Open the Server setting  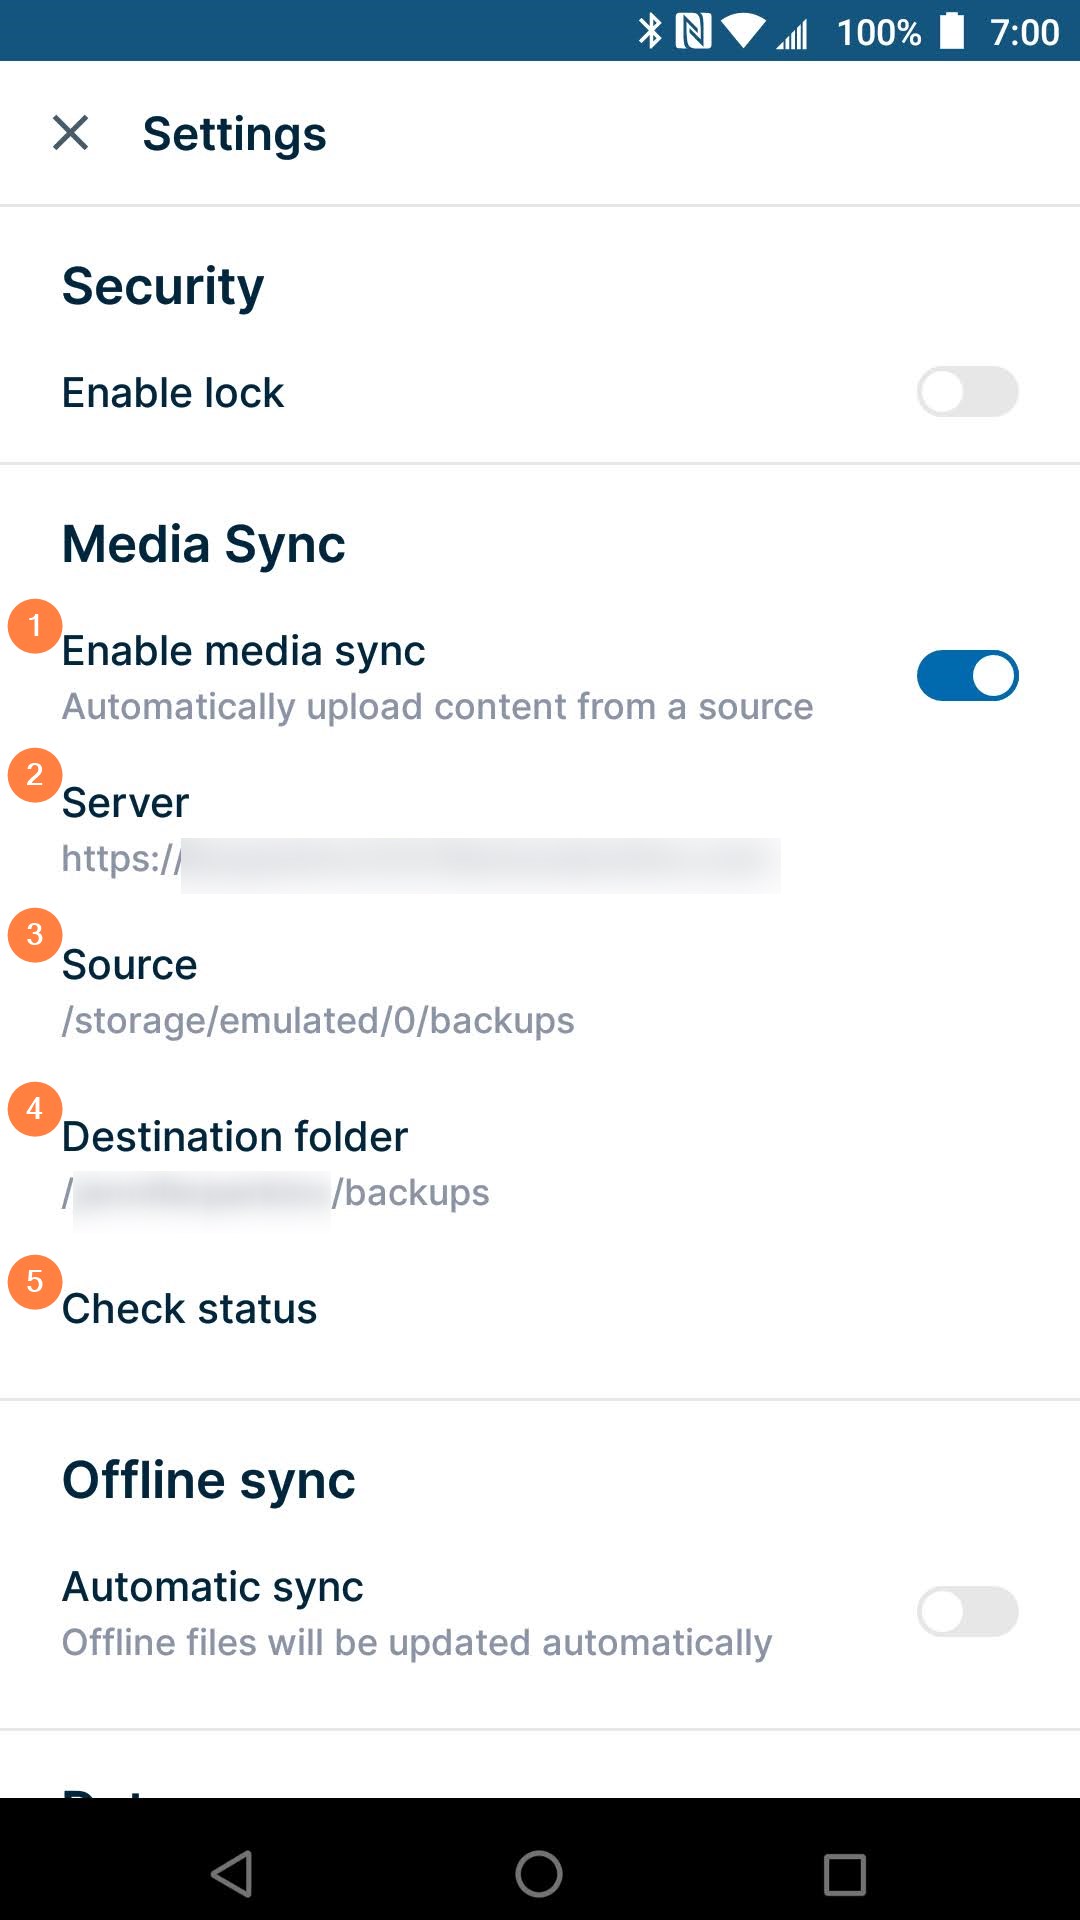(126, 803)
